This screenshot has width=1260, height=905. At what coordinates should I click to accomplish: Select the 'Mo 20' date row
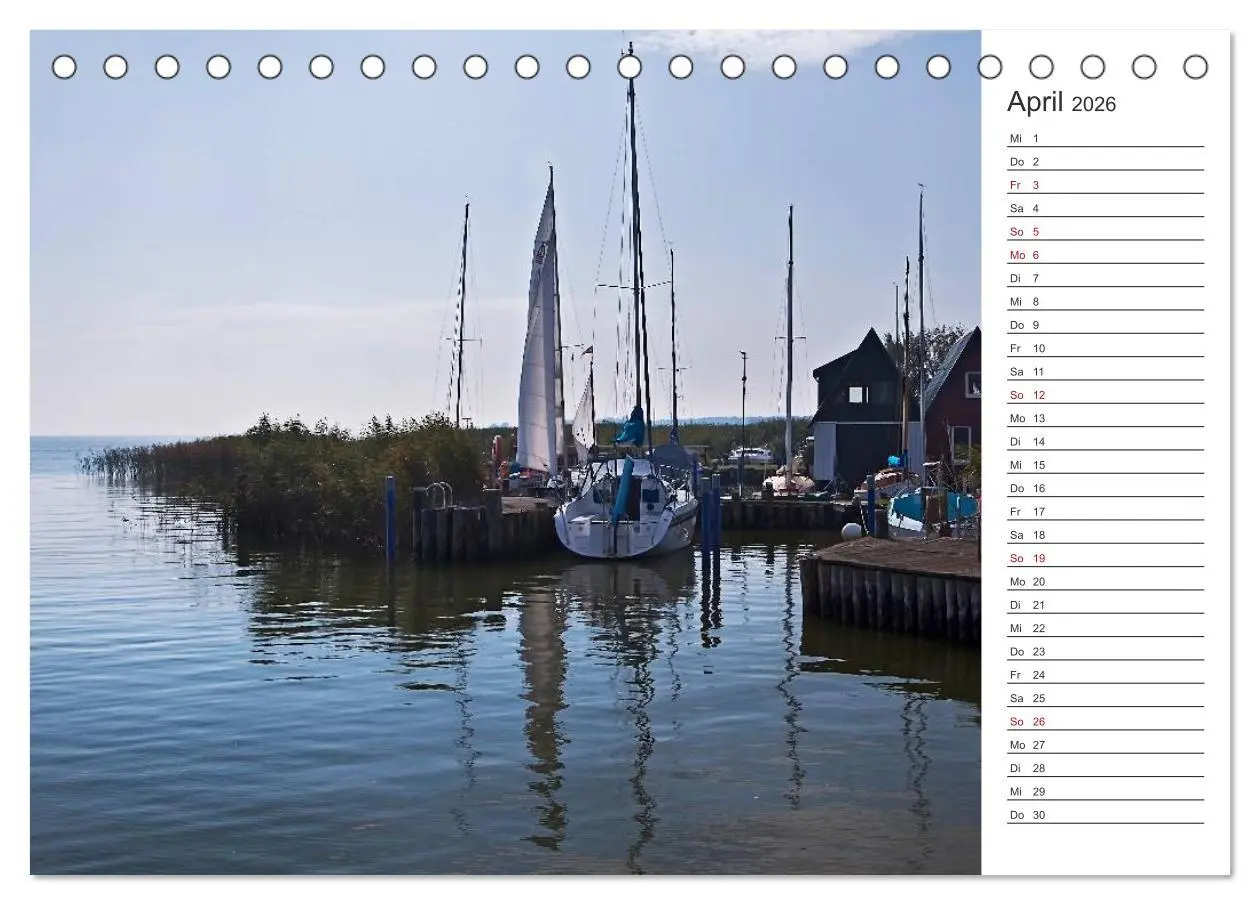pos(1105,581)
